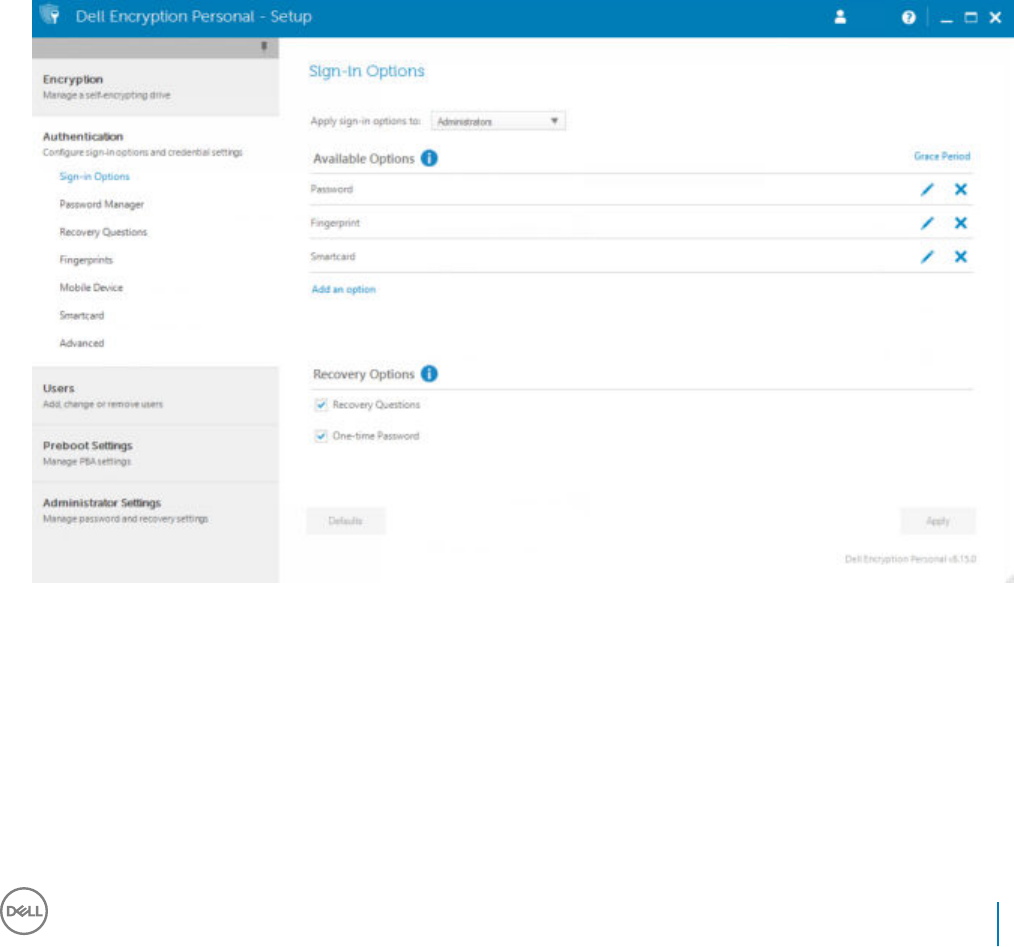1014x947 pixels.
Task: Open Preboot Settings section
Action: point(155,453)
